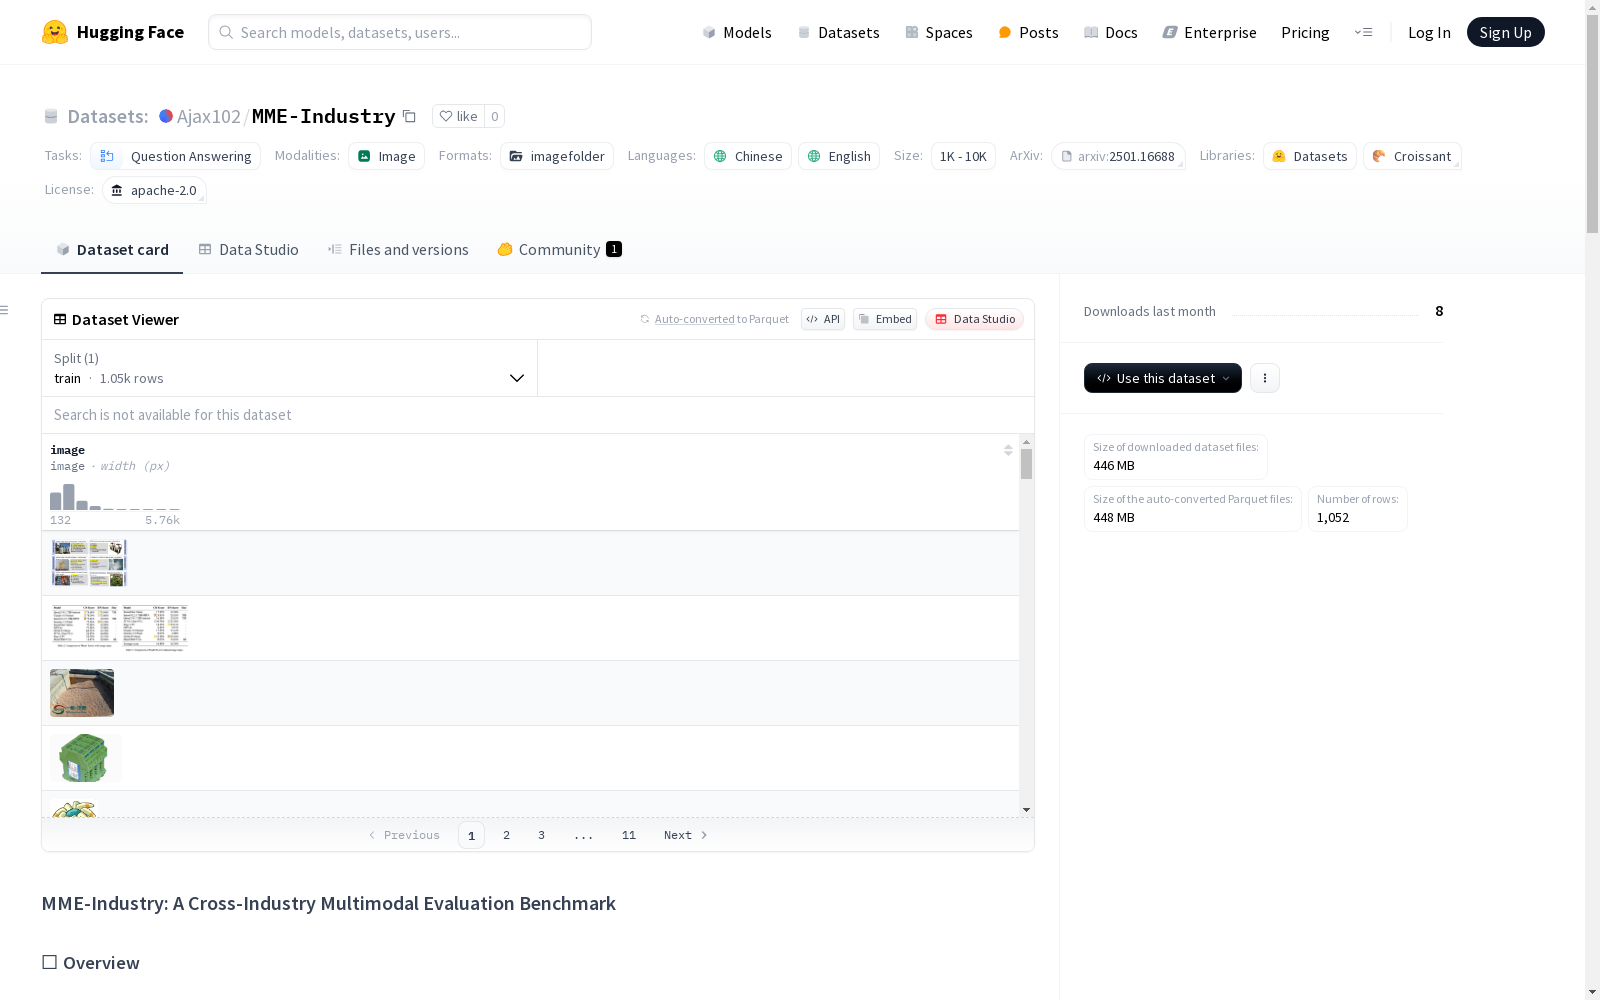
Task: Filter by English language tag
Action: pyautogui.click(x=839, y=156)
